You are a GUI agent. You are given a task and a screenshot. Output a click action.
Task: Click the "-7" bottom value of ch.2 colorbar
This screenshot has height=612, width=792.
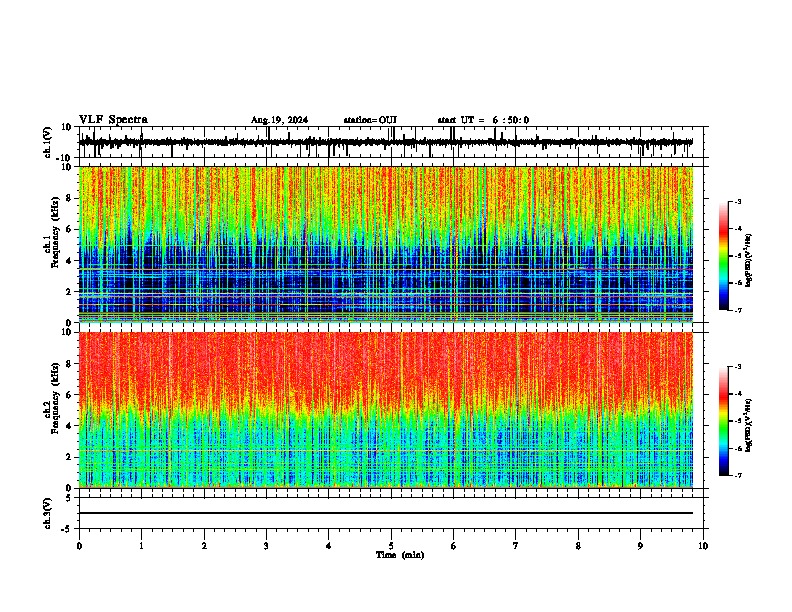(738, 475)
